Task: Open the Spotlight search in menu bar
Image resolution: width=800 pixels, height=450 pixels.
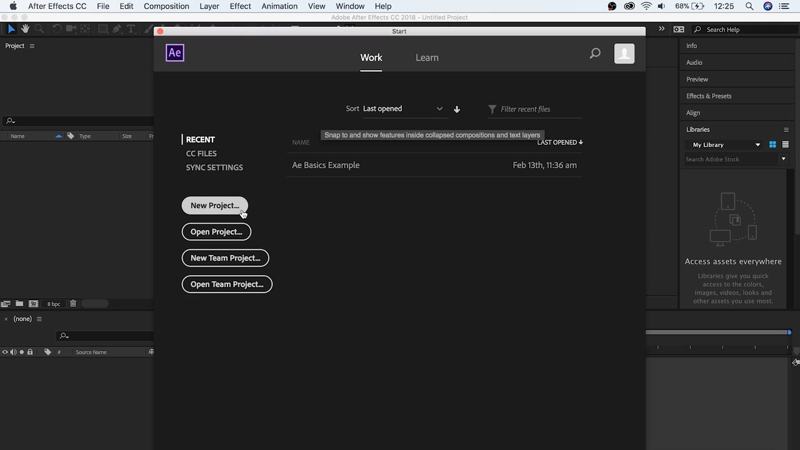Action: click(x=749, y=6)
